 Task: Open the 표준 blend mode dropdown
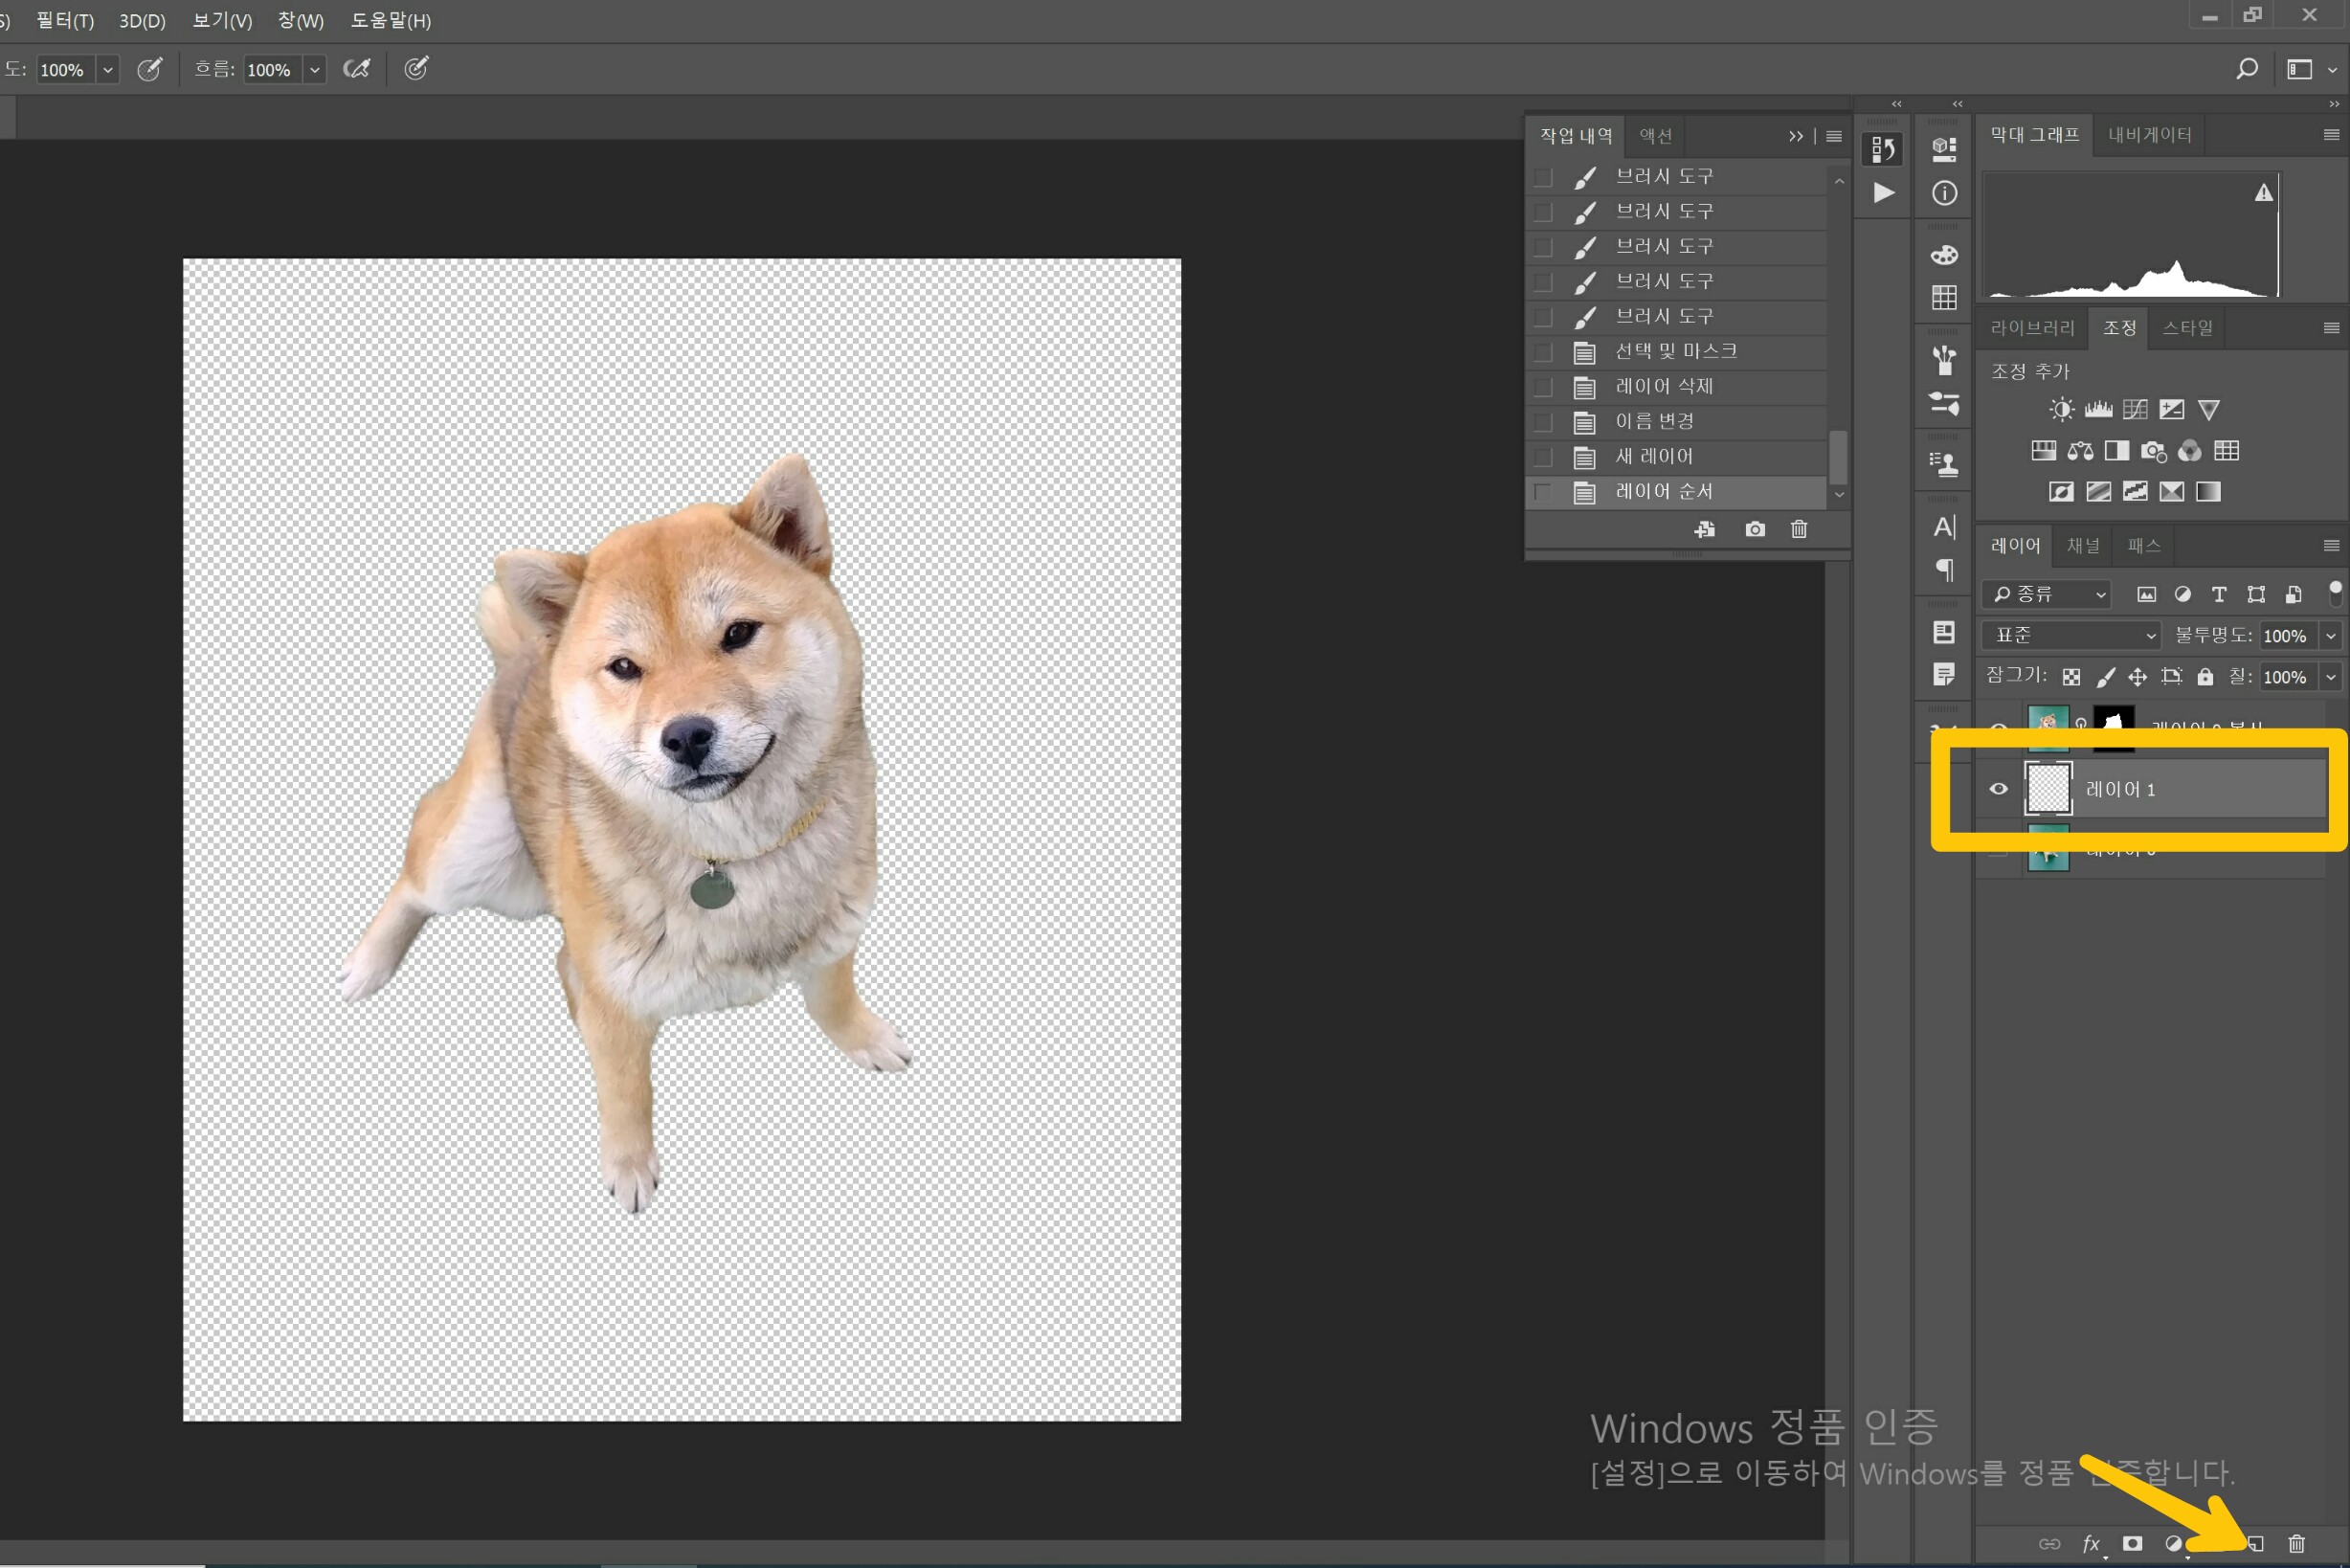coord(2070,635)
